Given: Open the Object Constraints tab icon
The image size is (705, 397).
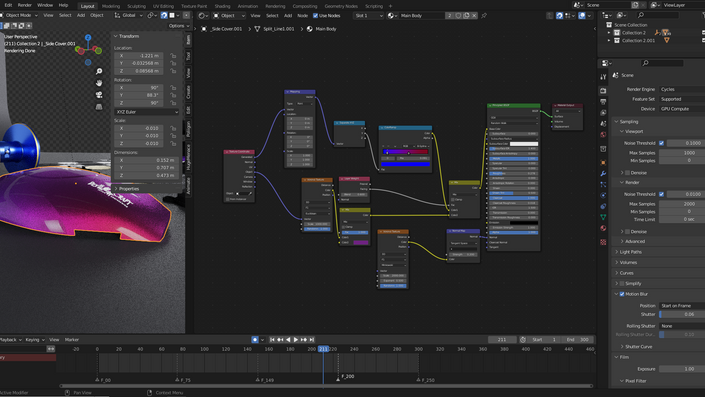Looking at the screenshot, I should pyautogui.click(x=603, y=206).
